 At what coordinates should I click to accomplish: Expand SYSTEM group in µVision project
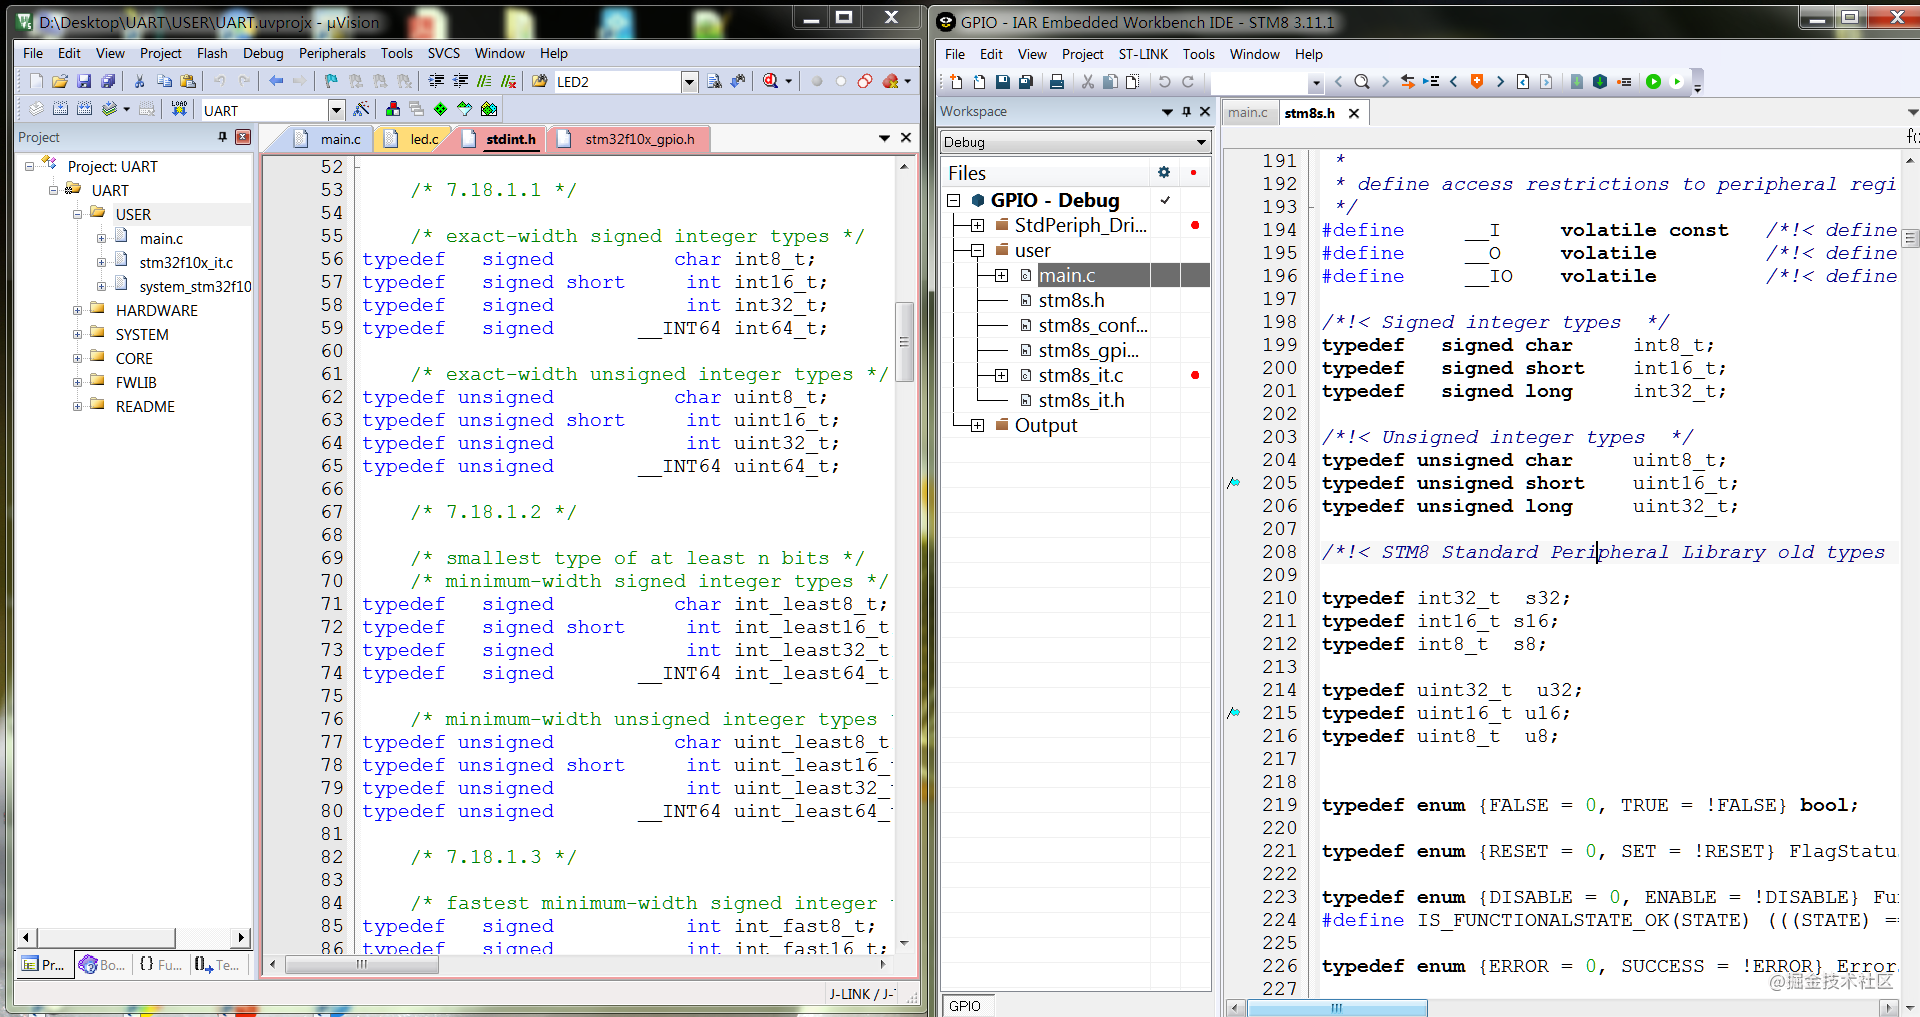77,335
